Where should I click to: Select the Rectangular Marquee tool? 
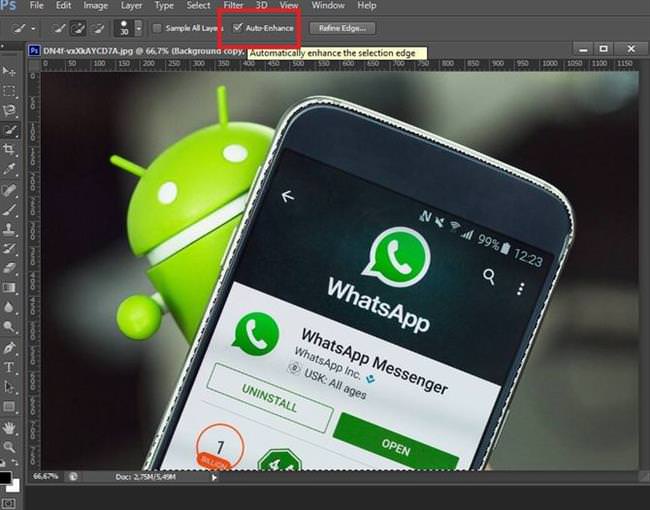[9, 91]
